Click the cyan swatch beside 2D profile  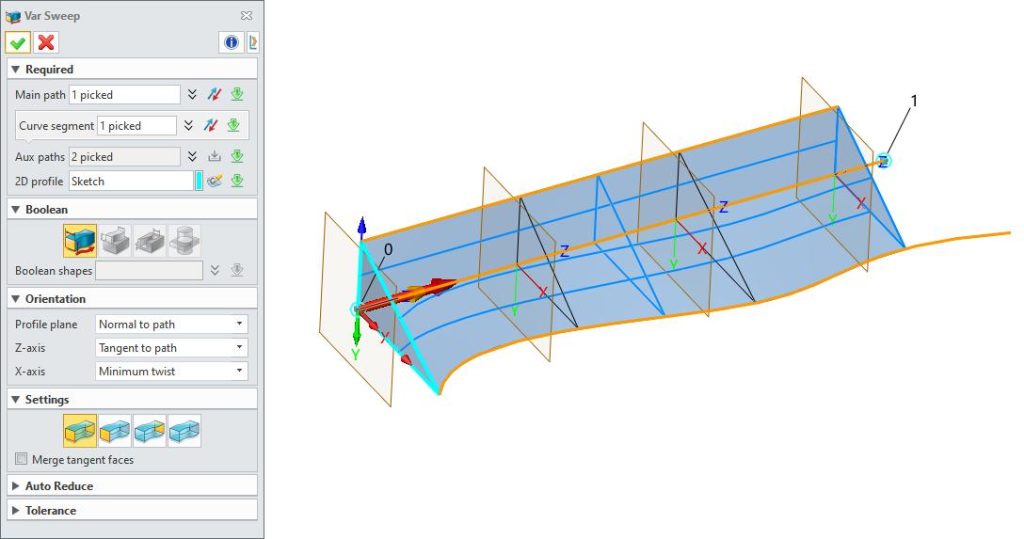pyautogui.click(x=199, y=181)
